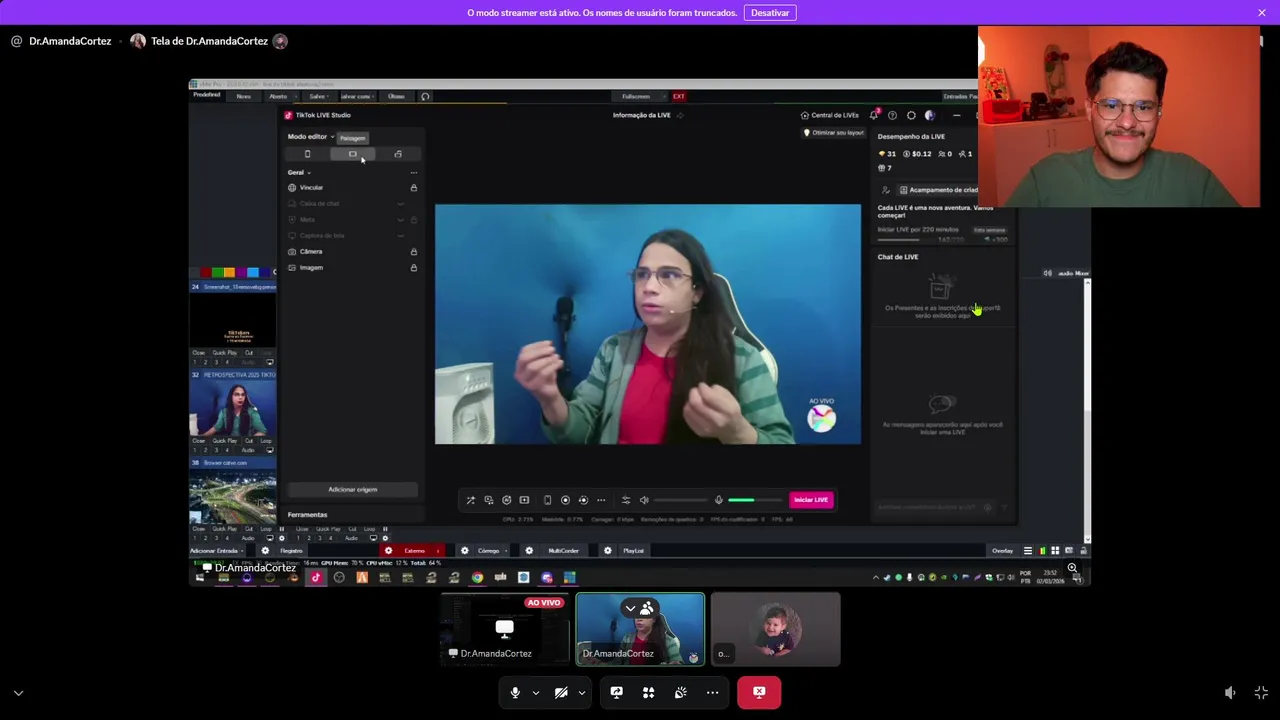The height and width of the screenshot is (720, 1280).
Task: Open the soundboard button
Action: click(680, 692)
